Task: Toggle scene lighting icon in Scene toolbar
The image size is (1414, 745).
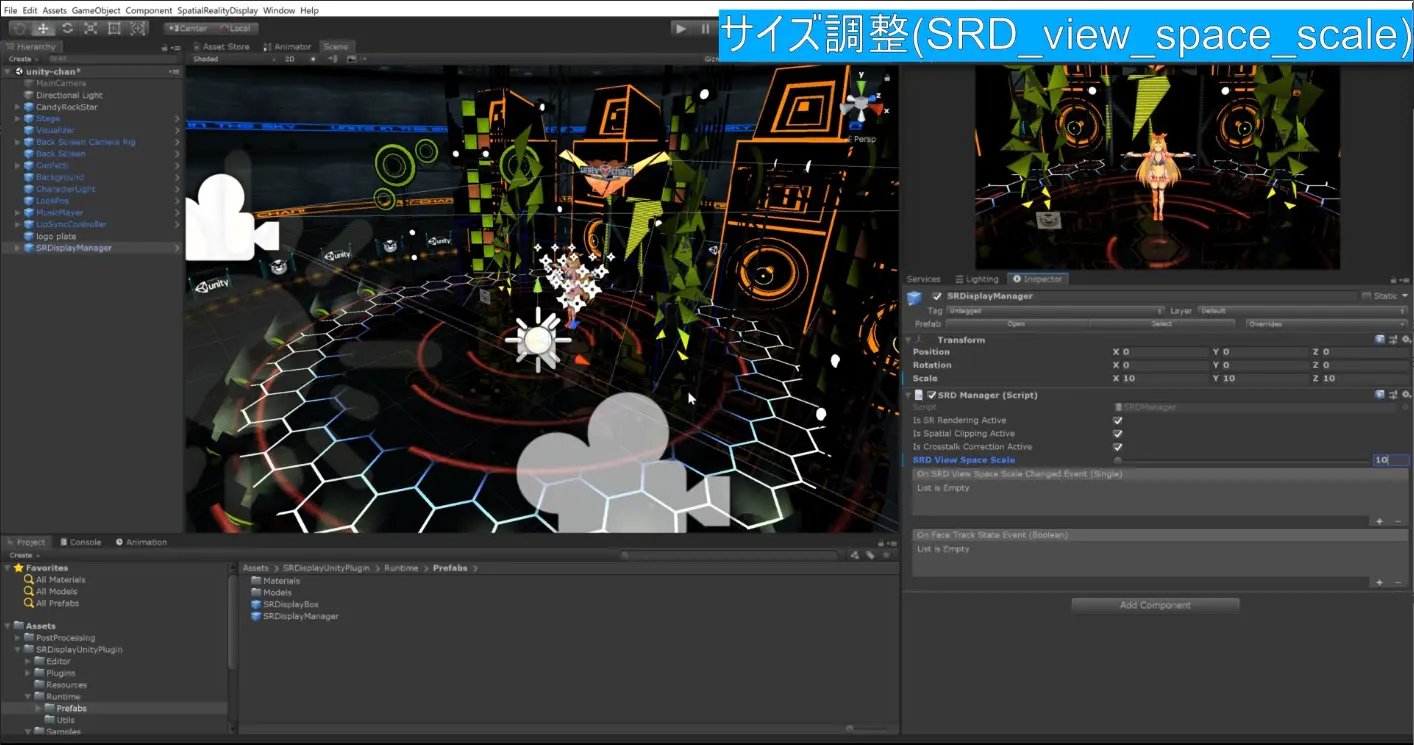Action: click(x=312, y=59)
